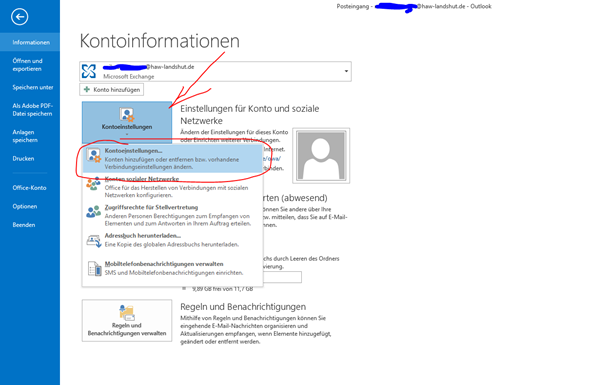This screenshot has width=605, height=385.
Task: Open Office-Konto in the sidebar
Action: click(30, 188)
